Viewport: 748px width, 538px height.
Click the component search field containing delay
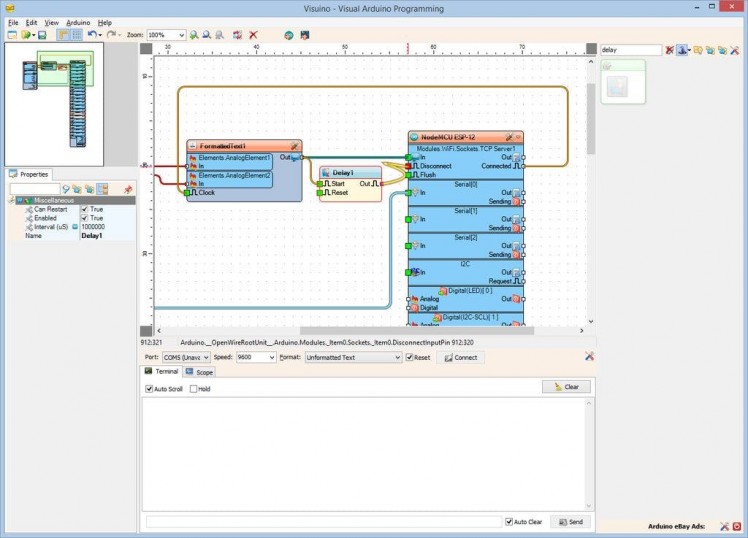(630, 49)
